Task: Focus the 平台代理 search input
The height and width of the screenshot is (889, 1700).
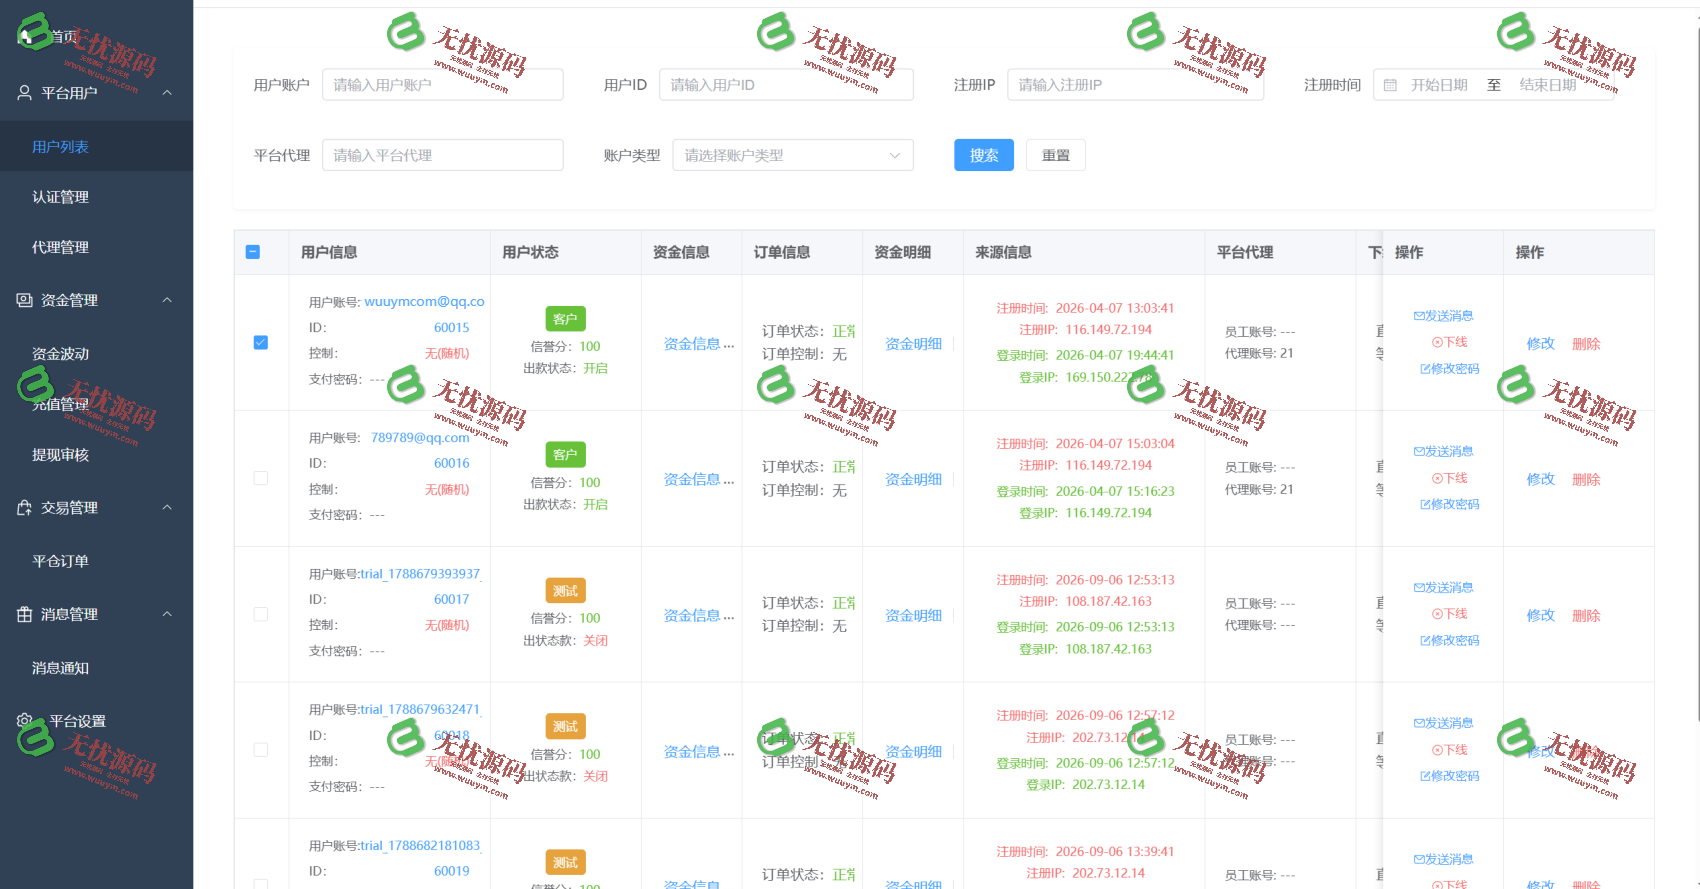Action: [x=443, y=155]
